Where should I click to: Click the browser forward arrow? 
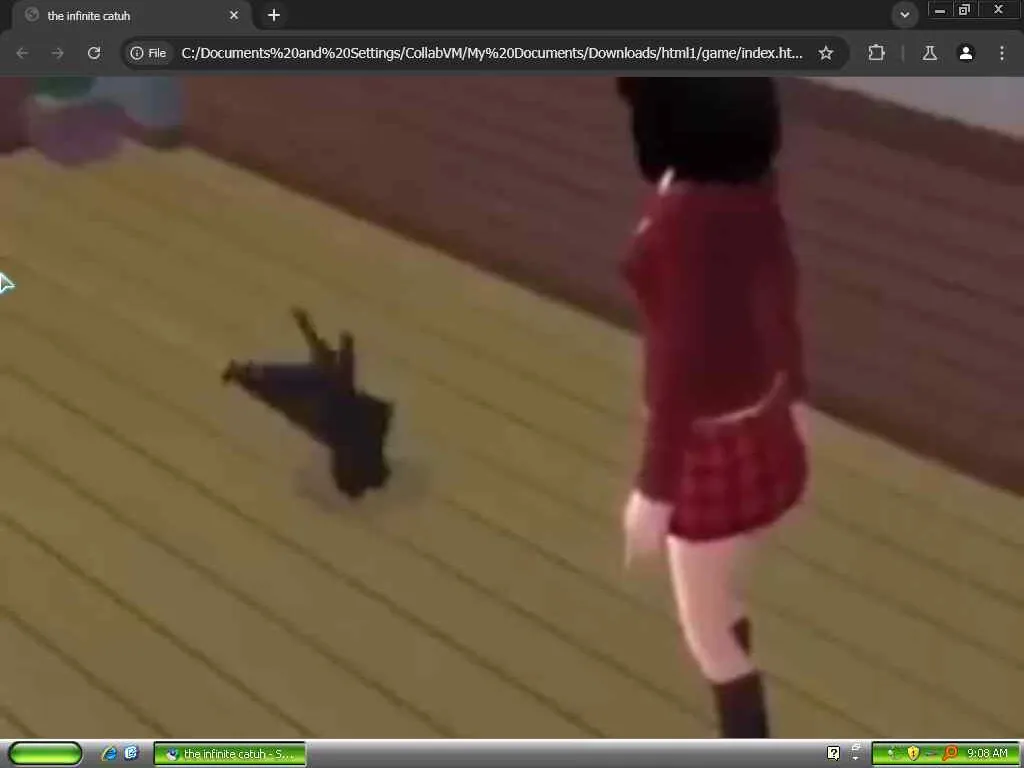(x=58, y=53)
